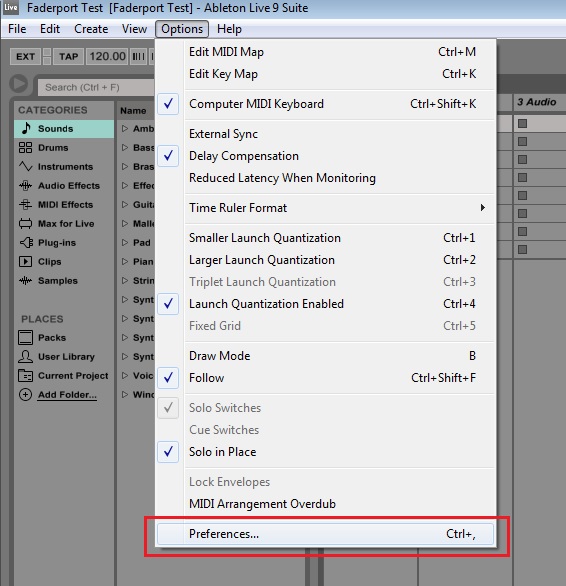Expand the Bras folder triangle
The width and height of the screenshot is (566, 586).
[x=125, y=167]
